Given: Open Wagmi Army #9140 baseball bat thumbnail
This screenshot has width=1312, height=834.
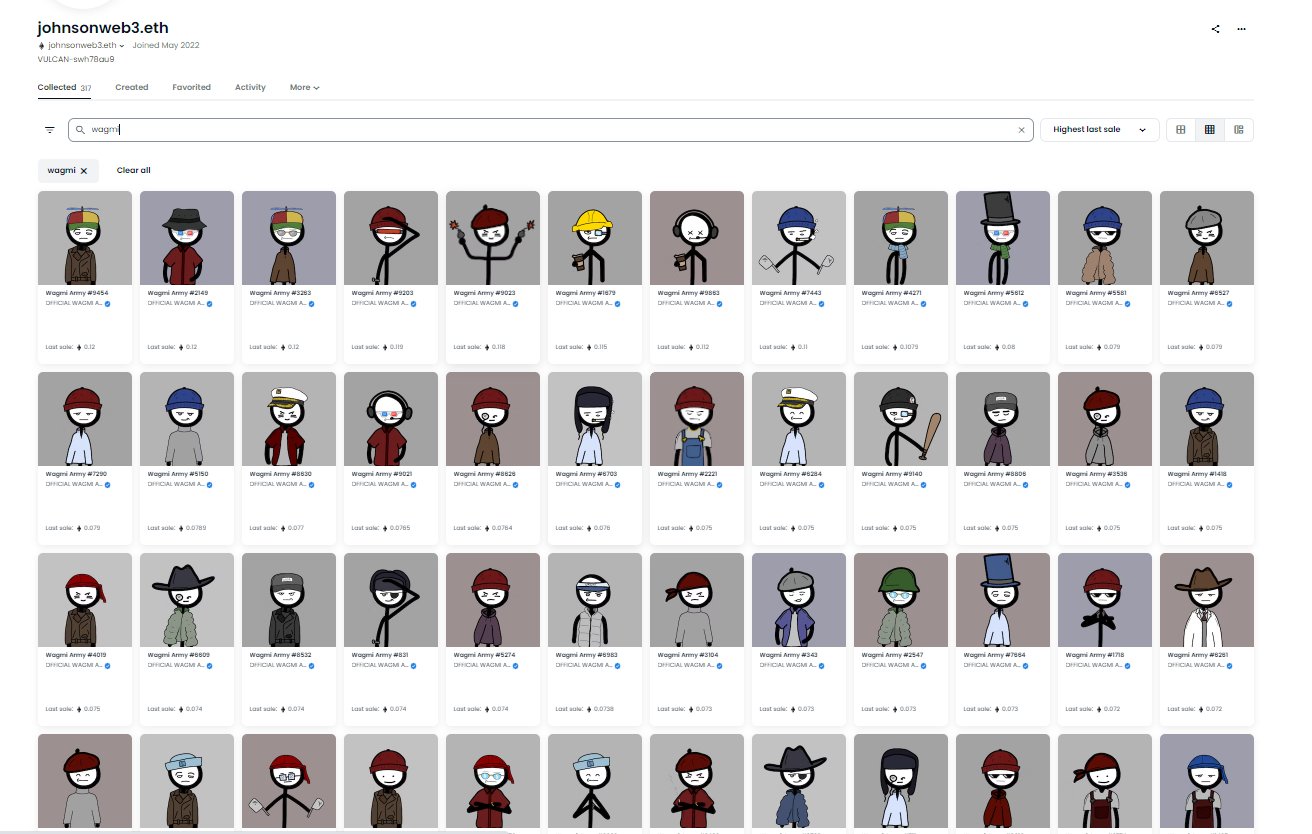Looking at the screenshot, I should pyautogui.click(x=901, y=419).
